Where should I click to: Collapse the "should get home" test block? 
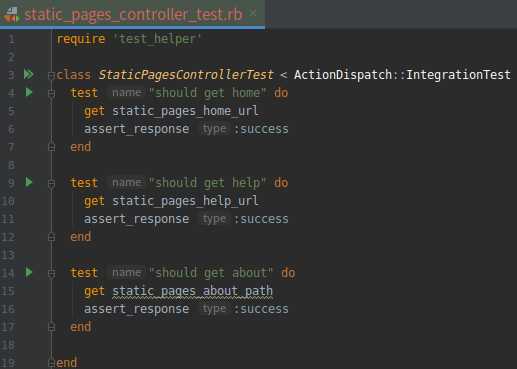coord(51,94)
